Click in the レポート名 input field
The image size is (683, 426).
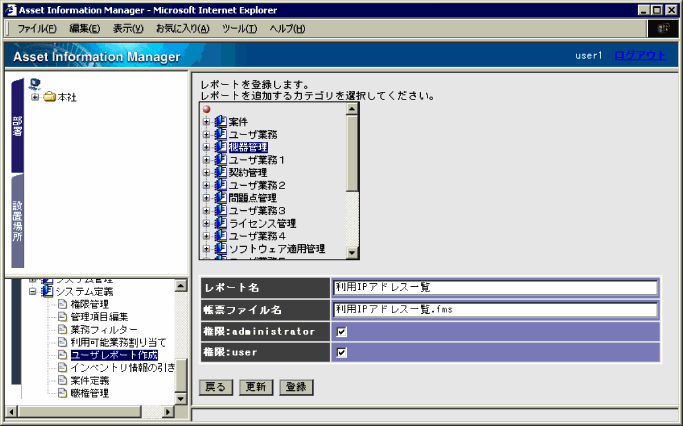495,287
